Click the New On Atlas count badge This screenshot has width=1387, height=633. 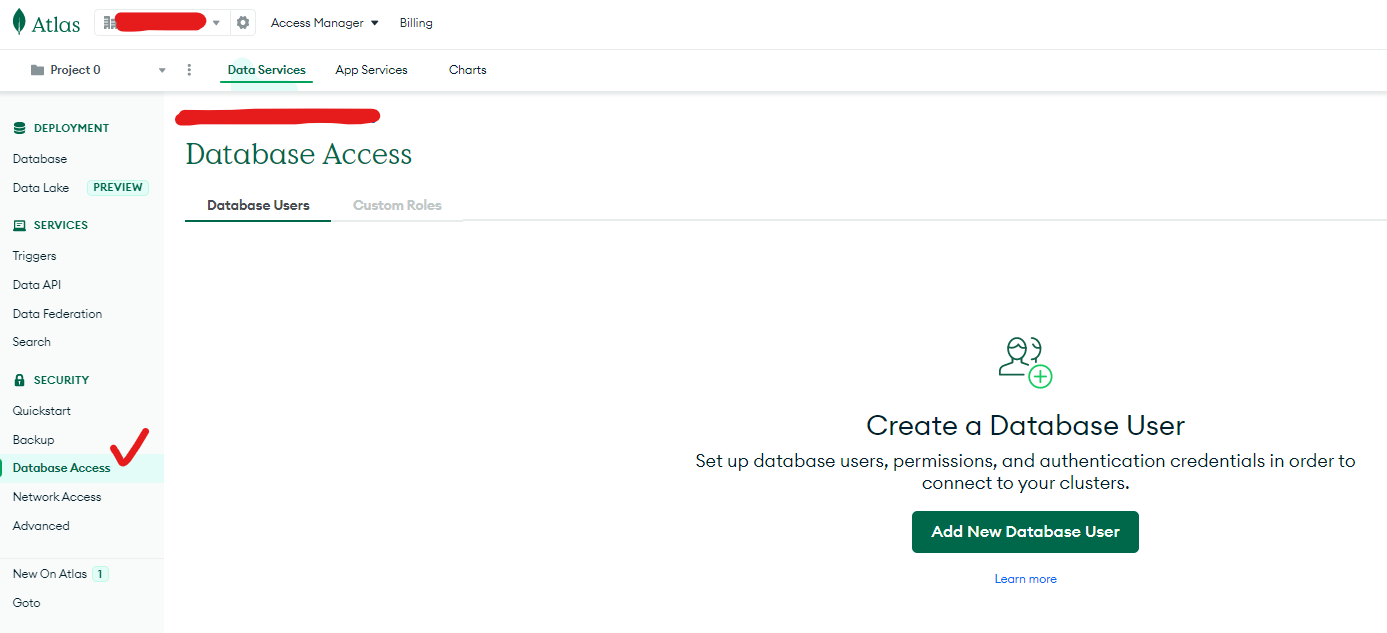pos(100,574)
